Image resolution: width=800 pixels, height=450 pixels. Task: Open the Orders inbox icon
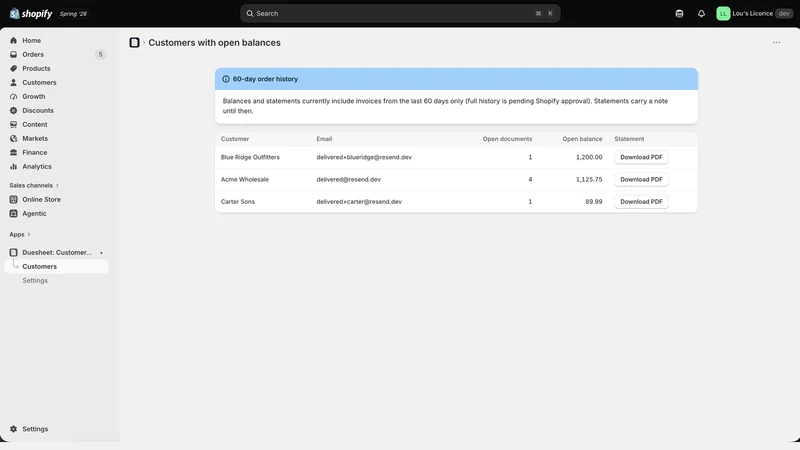[x=13, y=55]
